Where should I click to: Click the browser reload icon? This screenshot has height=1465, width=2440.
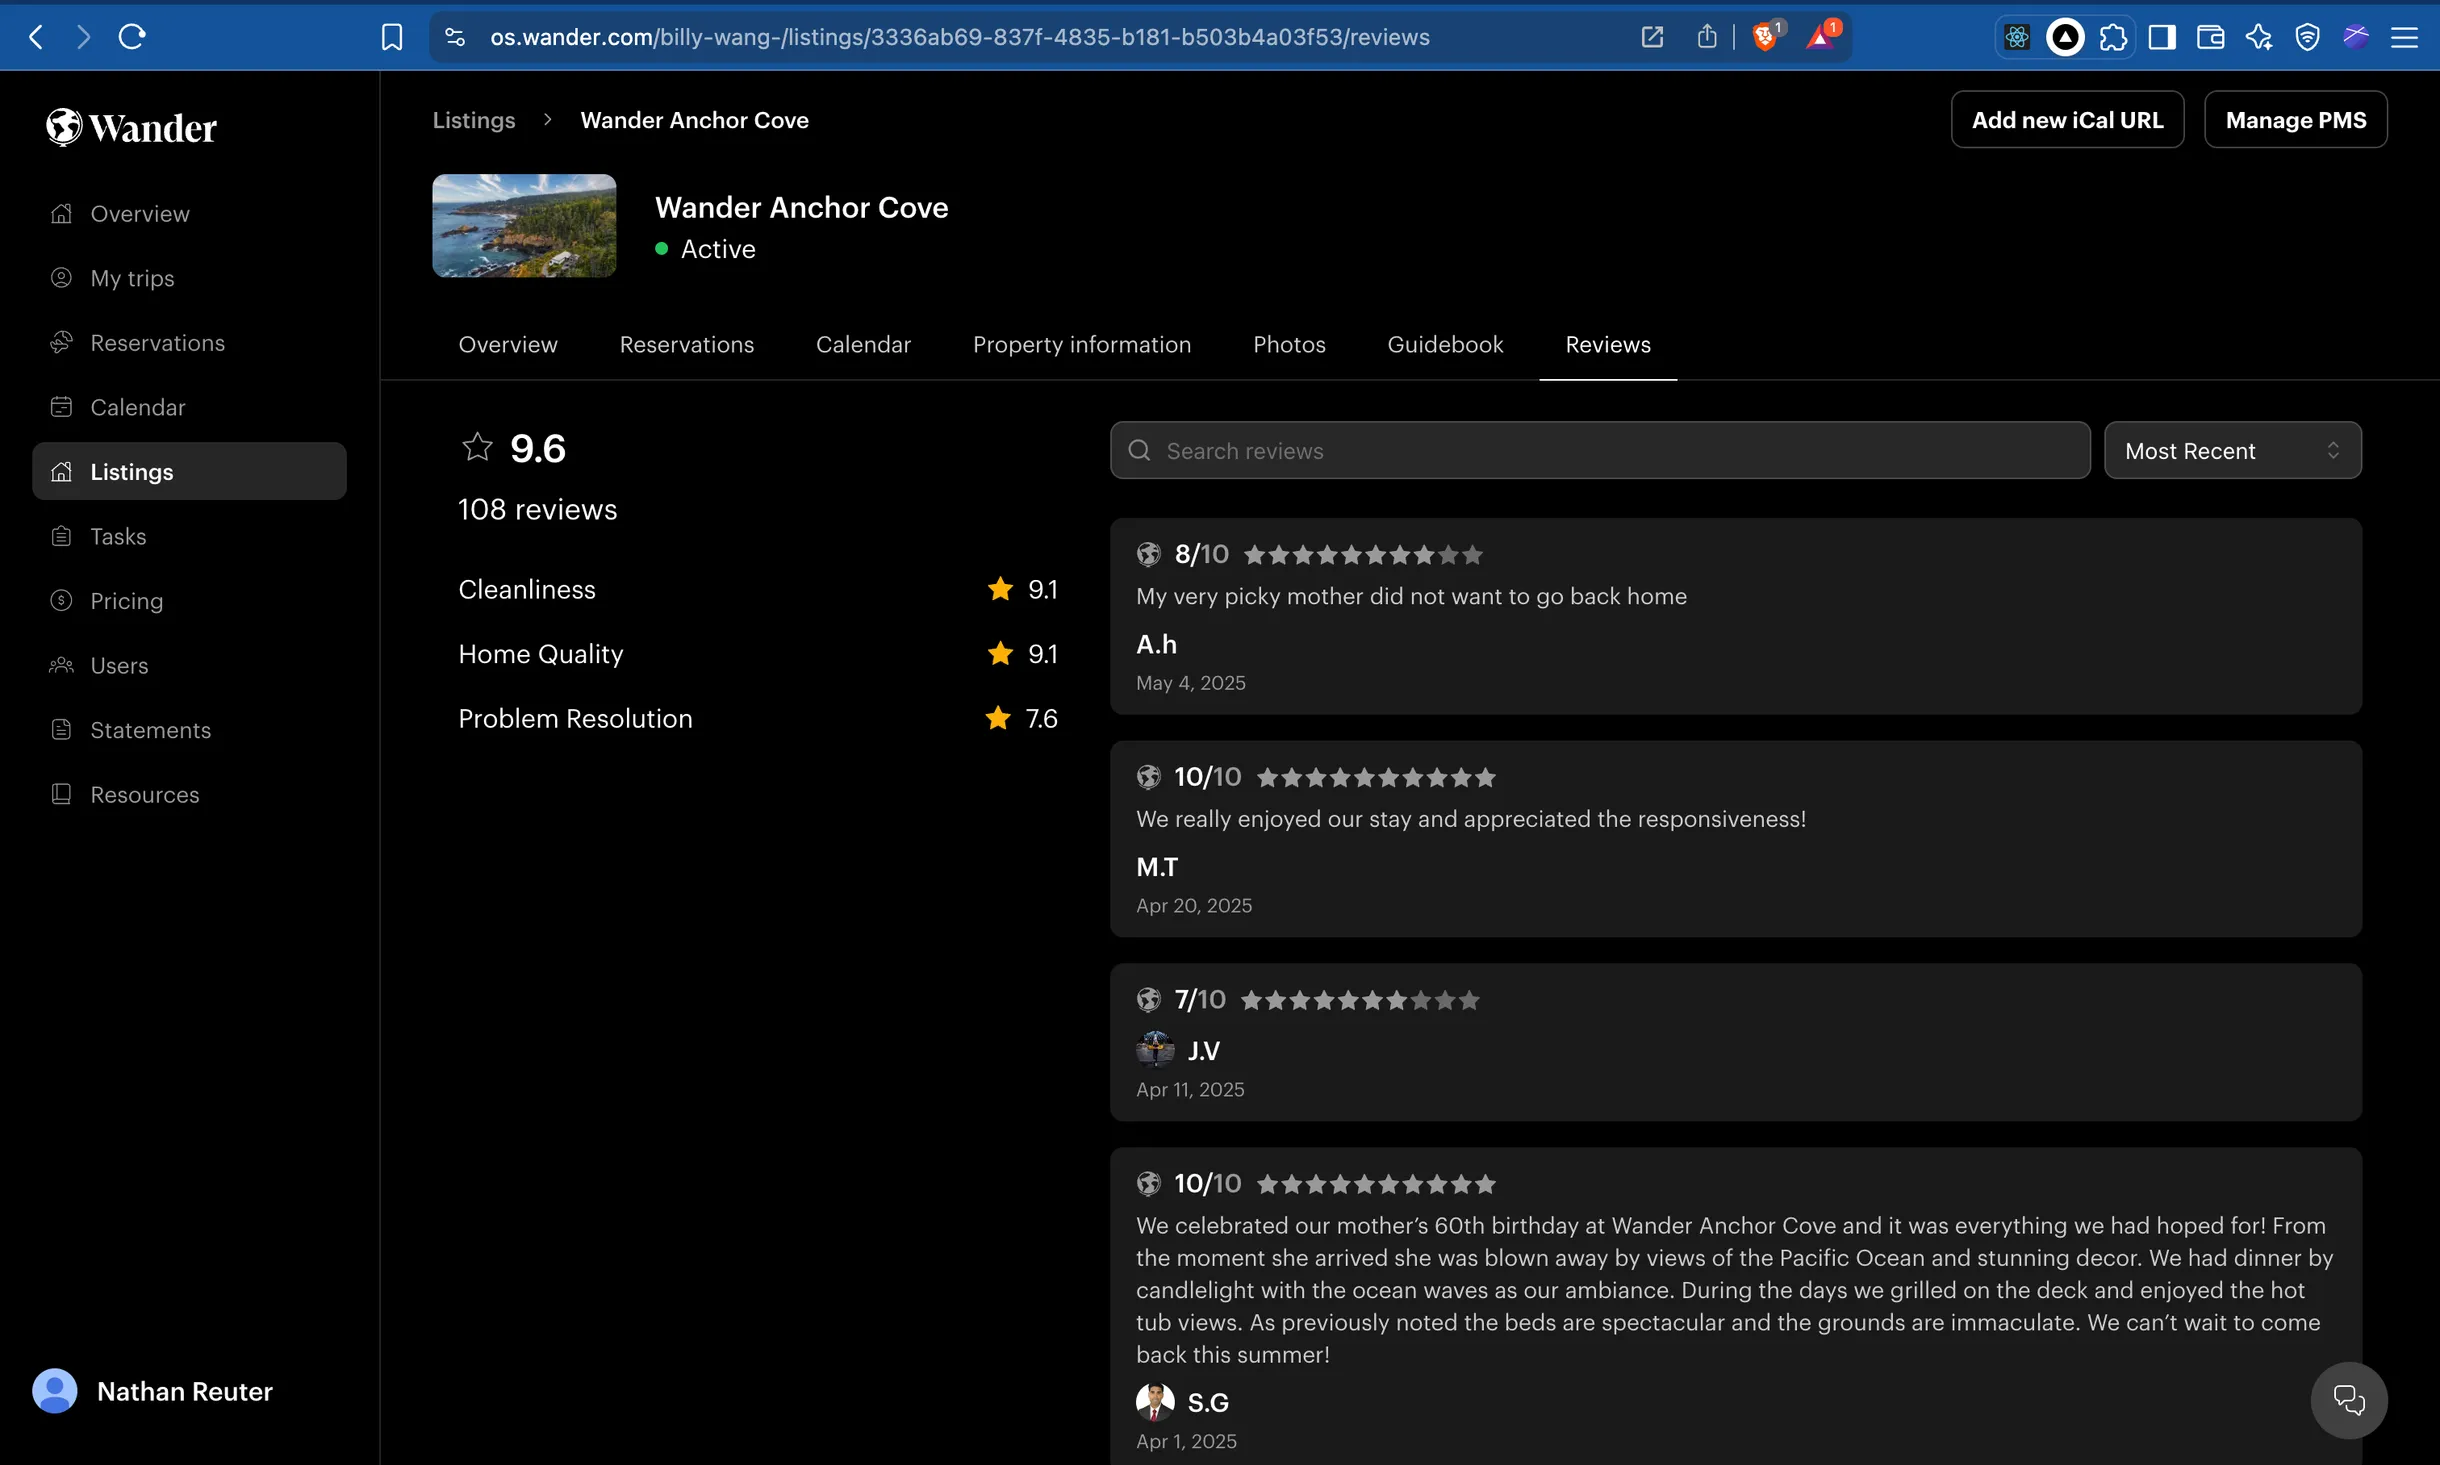point(132,37)
